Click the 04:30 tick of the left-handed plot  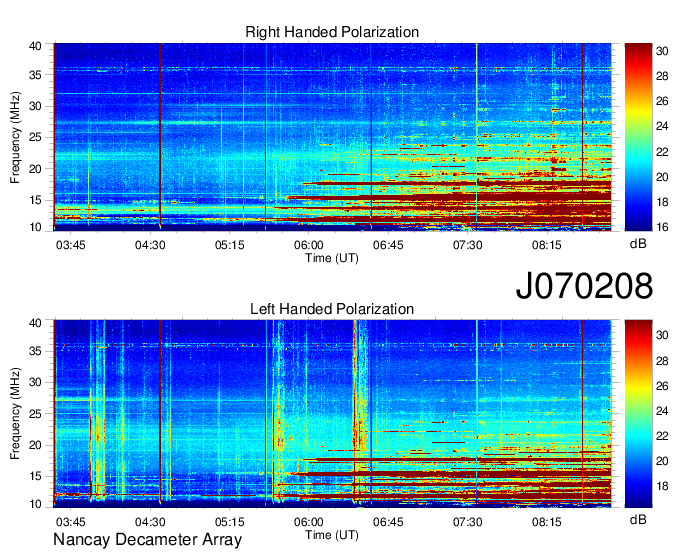[150, 522]
